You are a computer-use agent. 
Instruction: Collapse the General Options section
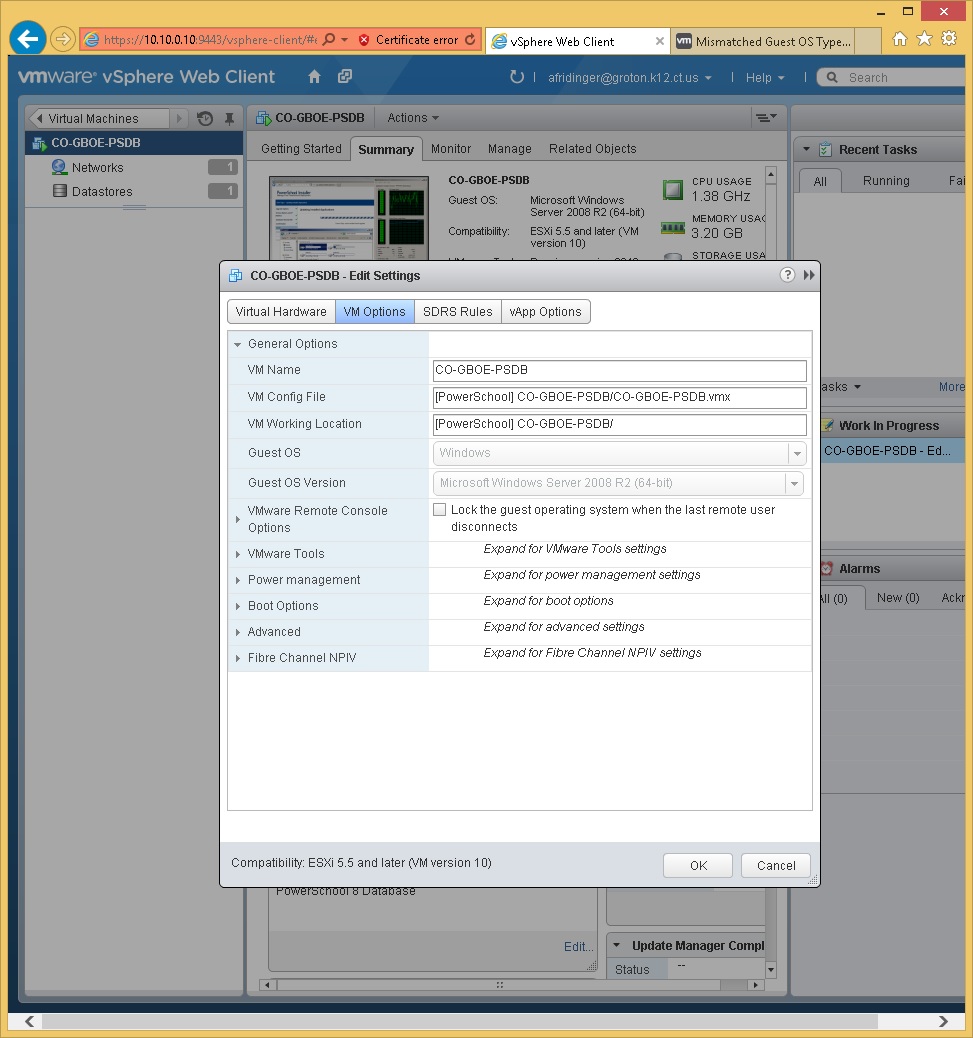(x=237, y=342)
